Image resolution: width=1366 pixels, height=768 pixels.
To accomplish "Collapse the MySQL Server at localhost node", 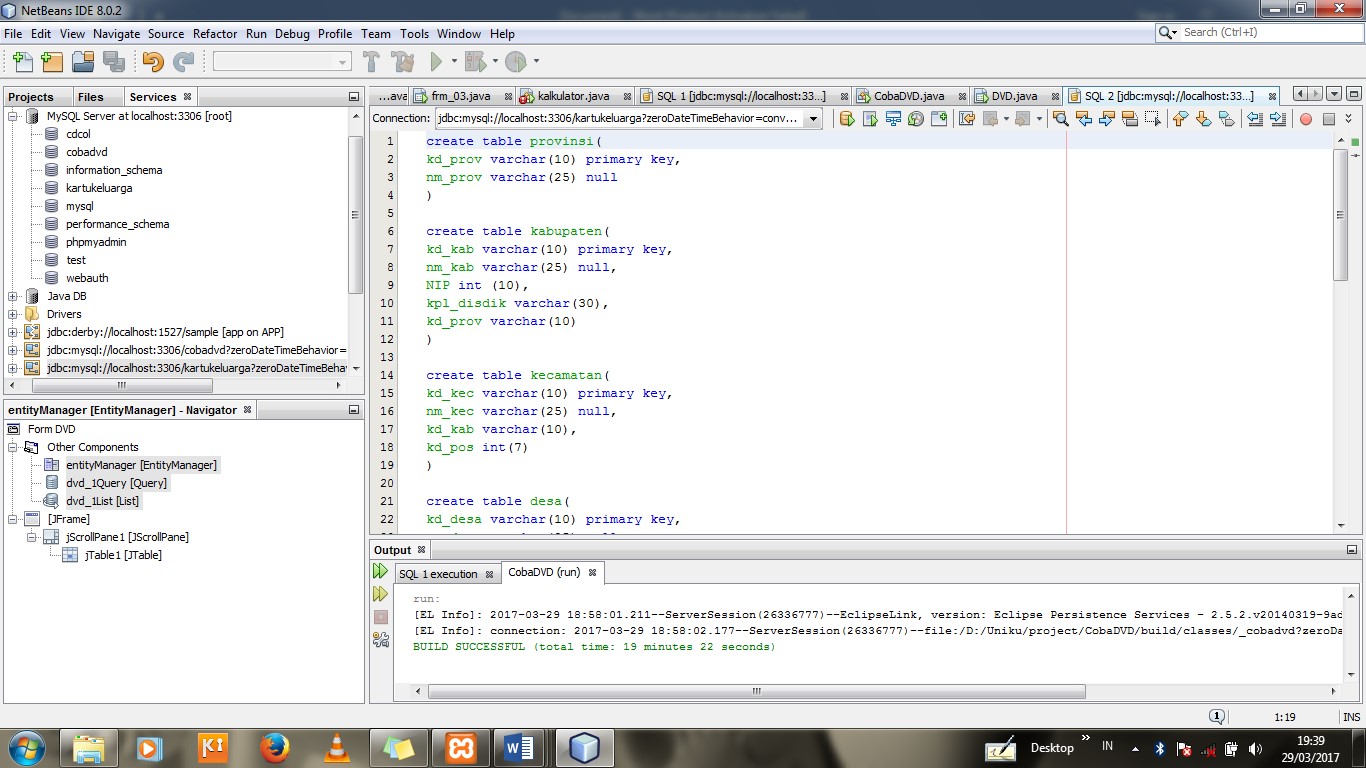I will pos(13,116).
